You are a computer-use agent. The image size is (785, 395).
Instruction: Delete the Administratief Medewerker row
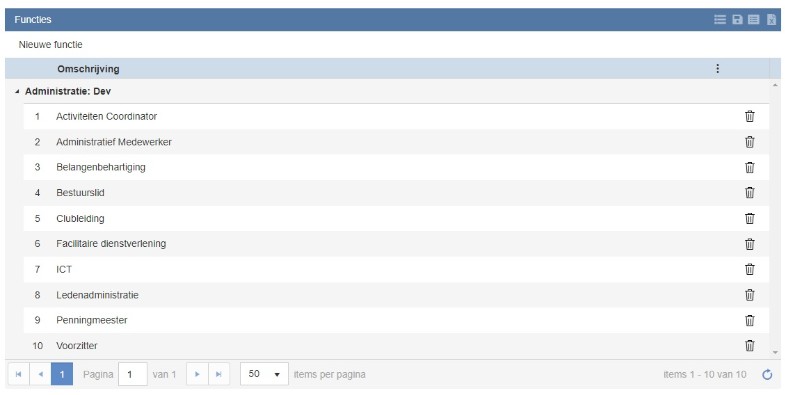click(749, 142)
